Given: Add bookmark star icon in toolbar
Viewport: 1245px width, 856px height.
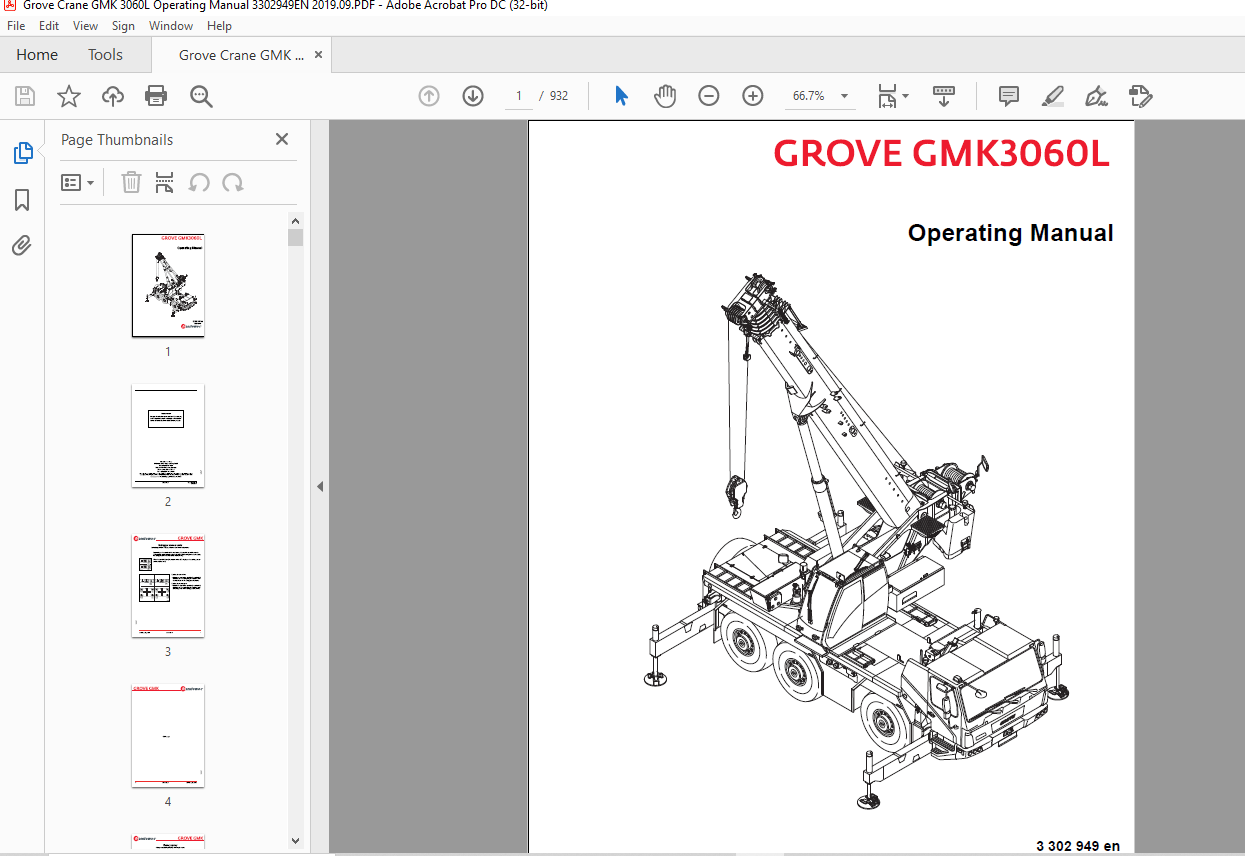Looking at the screenshot, I should 69,96.
